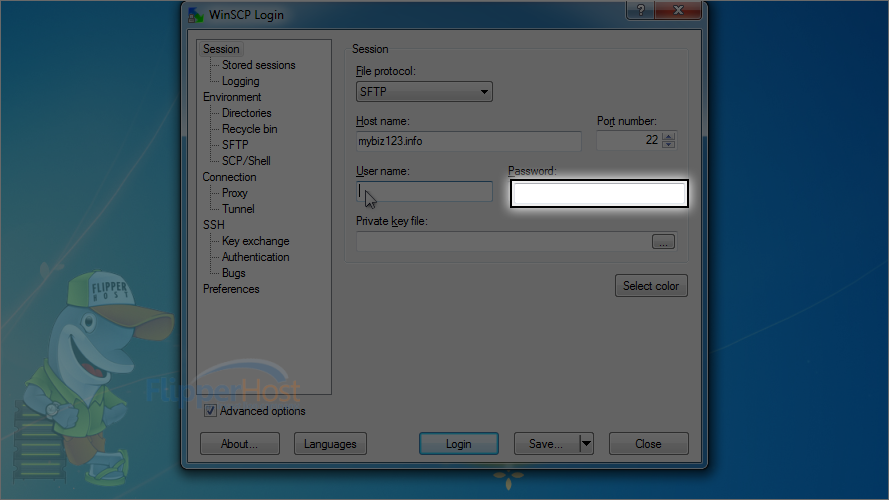
Task: Open the Key exchange settings page
Action: pyautogui.click(x=256, y=241)
